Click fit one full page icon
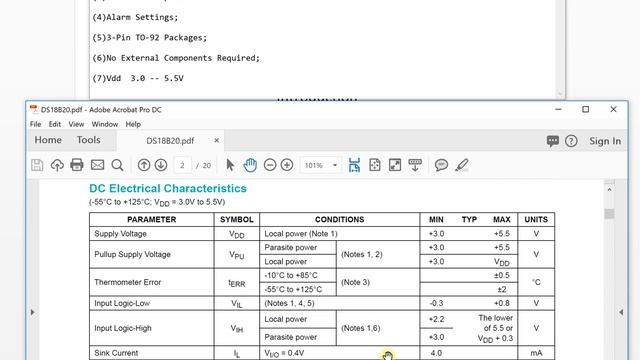This screenshot has width=640, height=360. click(375, 165)
